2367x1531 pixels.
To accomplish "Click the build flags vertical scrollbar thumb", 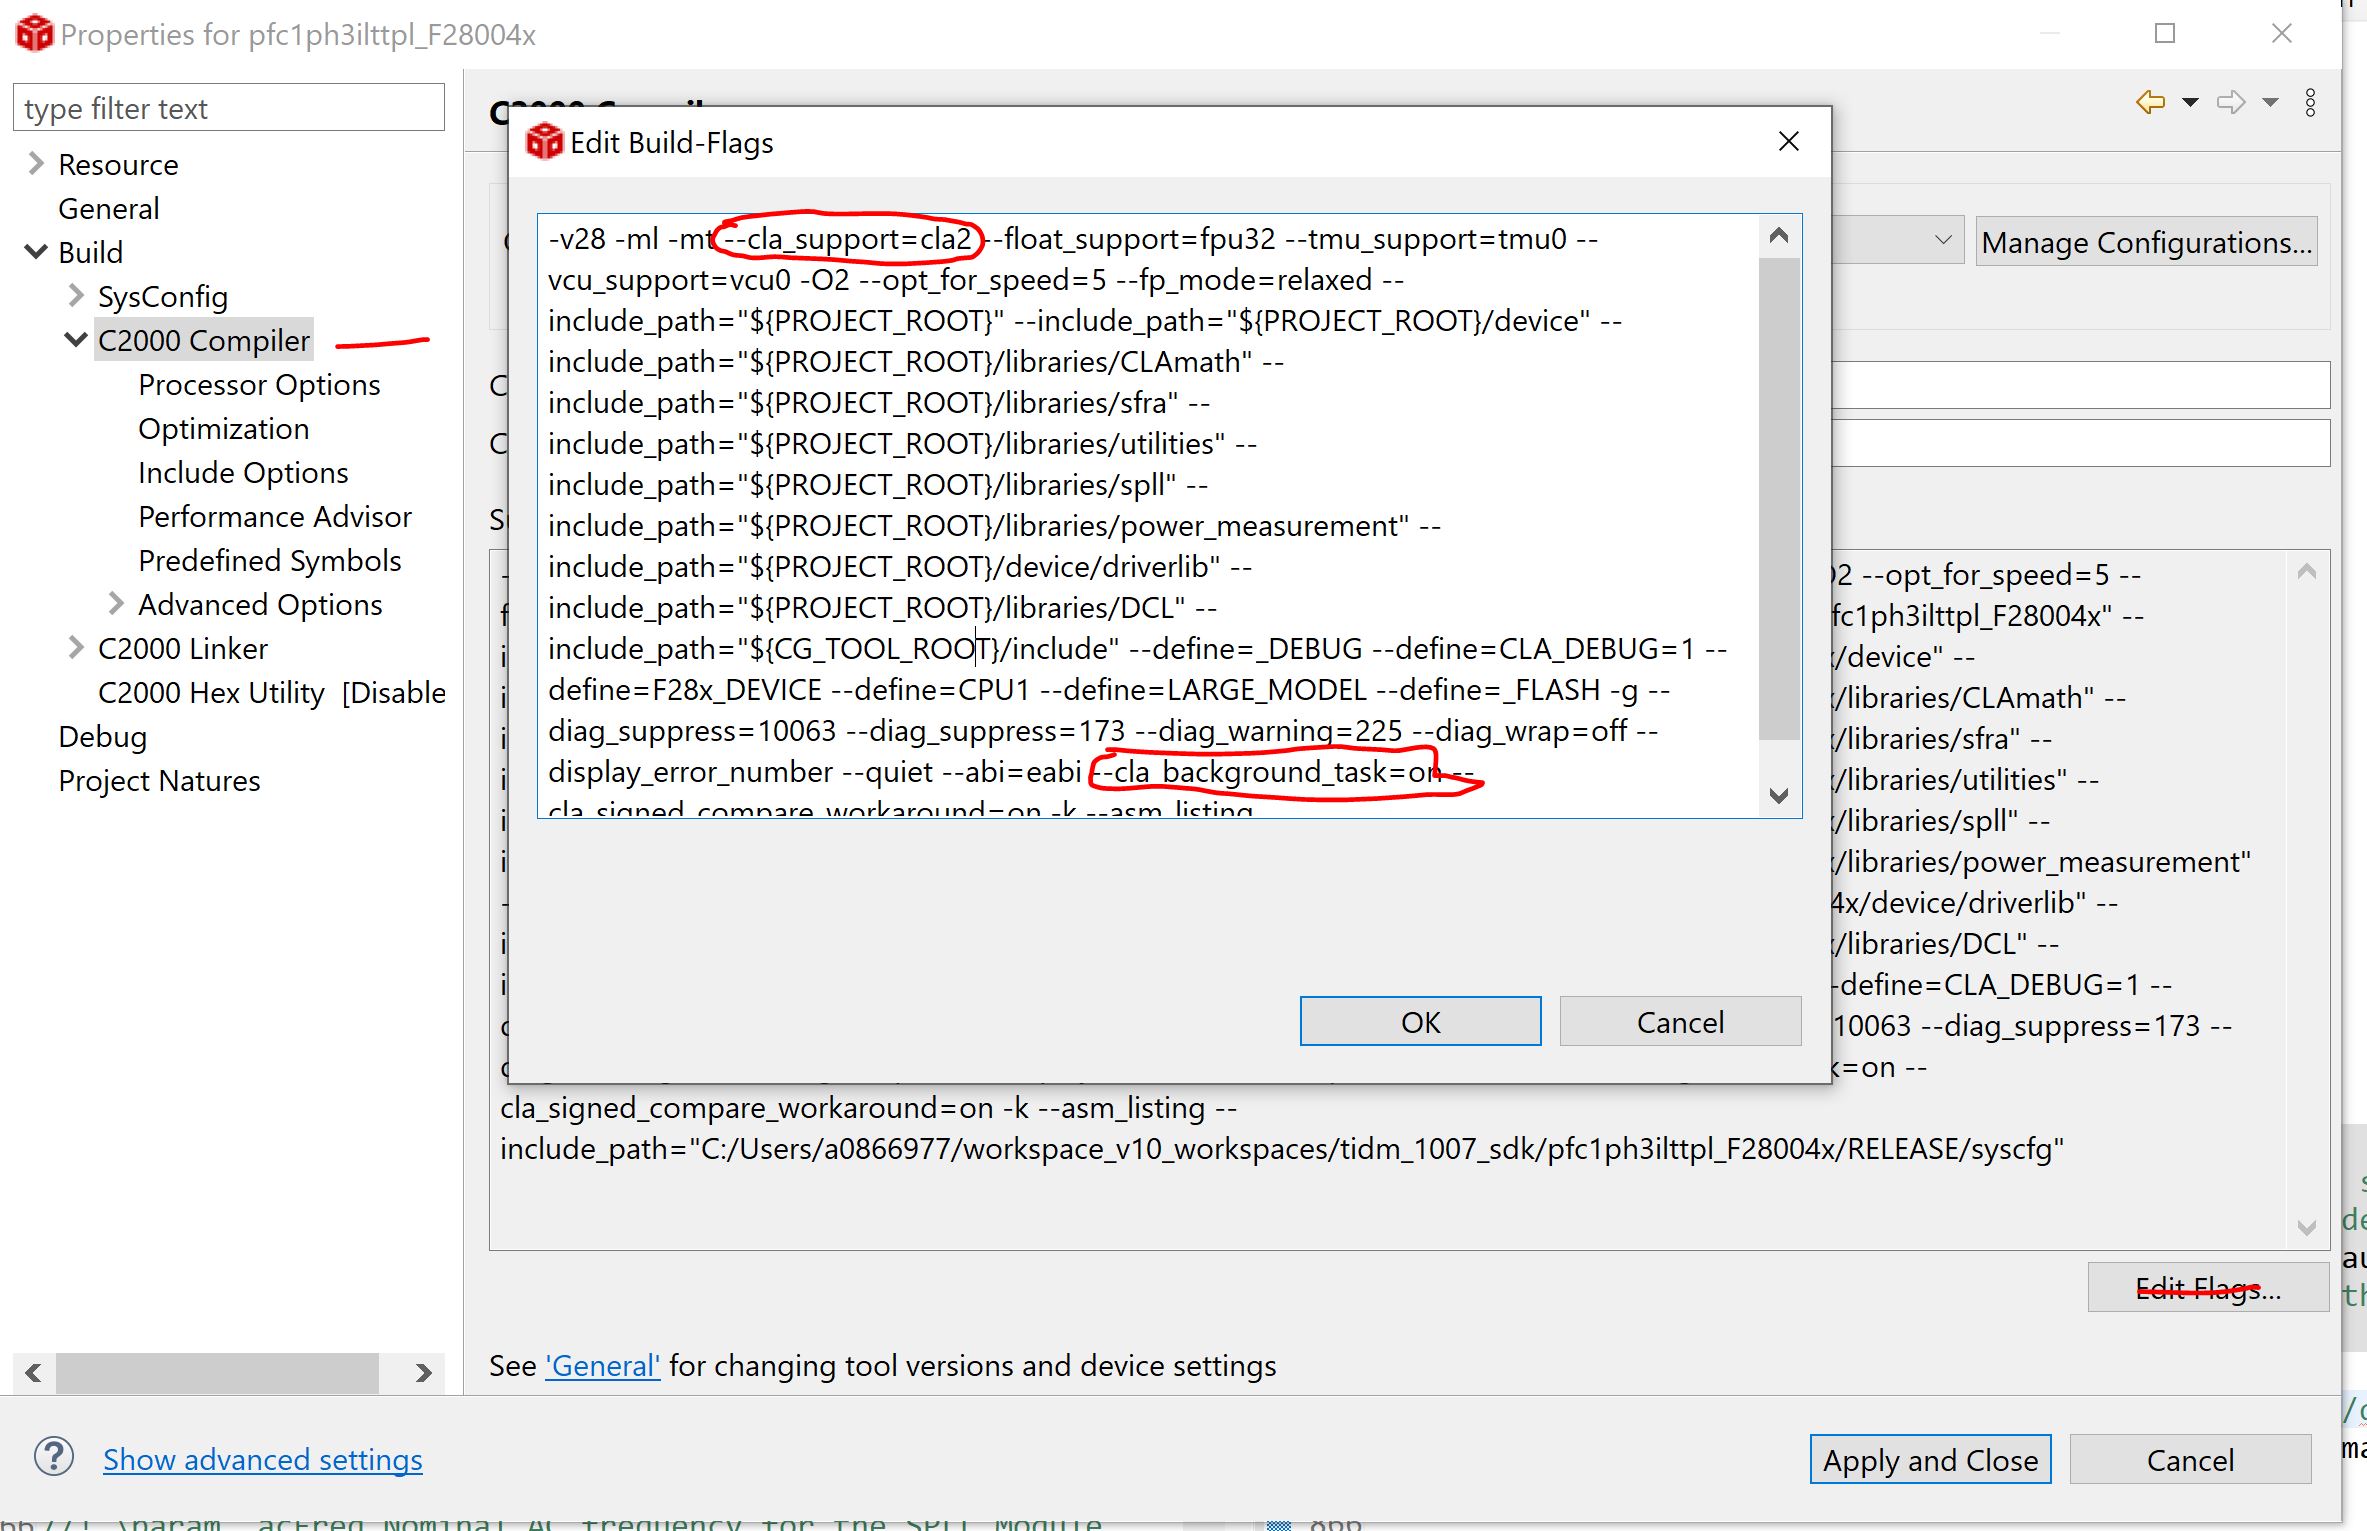I will point(1778,500).
